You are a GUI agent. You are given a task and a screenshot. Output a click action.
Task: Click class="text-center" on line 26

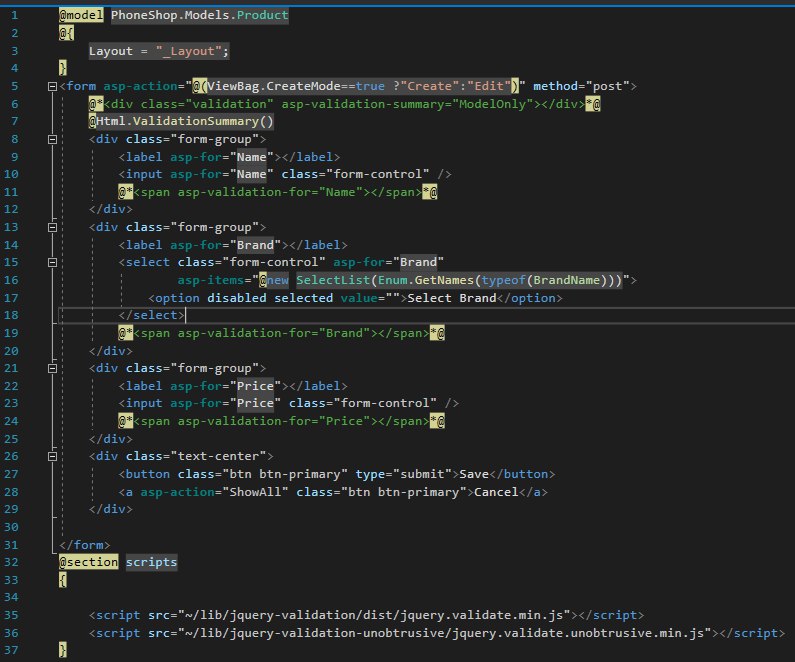[x=196, y=456]
